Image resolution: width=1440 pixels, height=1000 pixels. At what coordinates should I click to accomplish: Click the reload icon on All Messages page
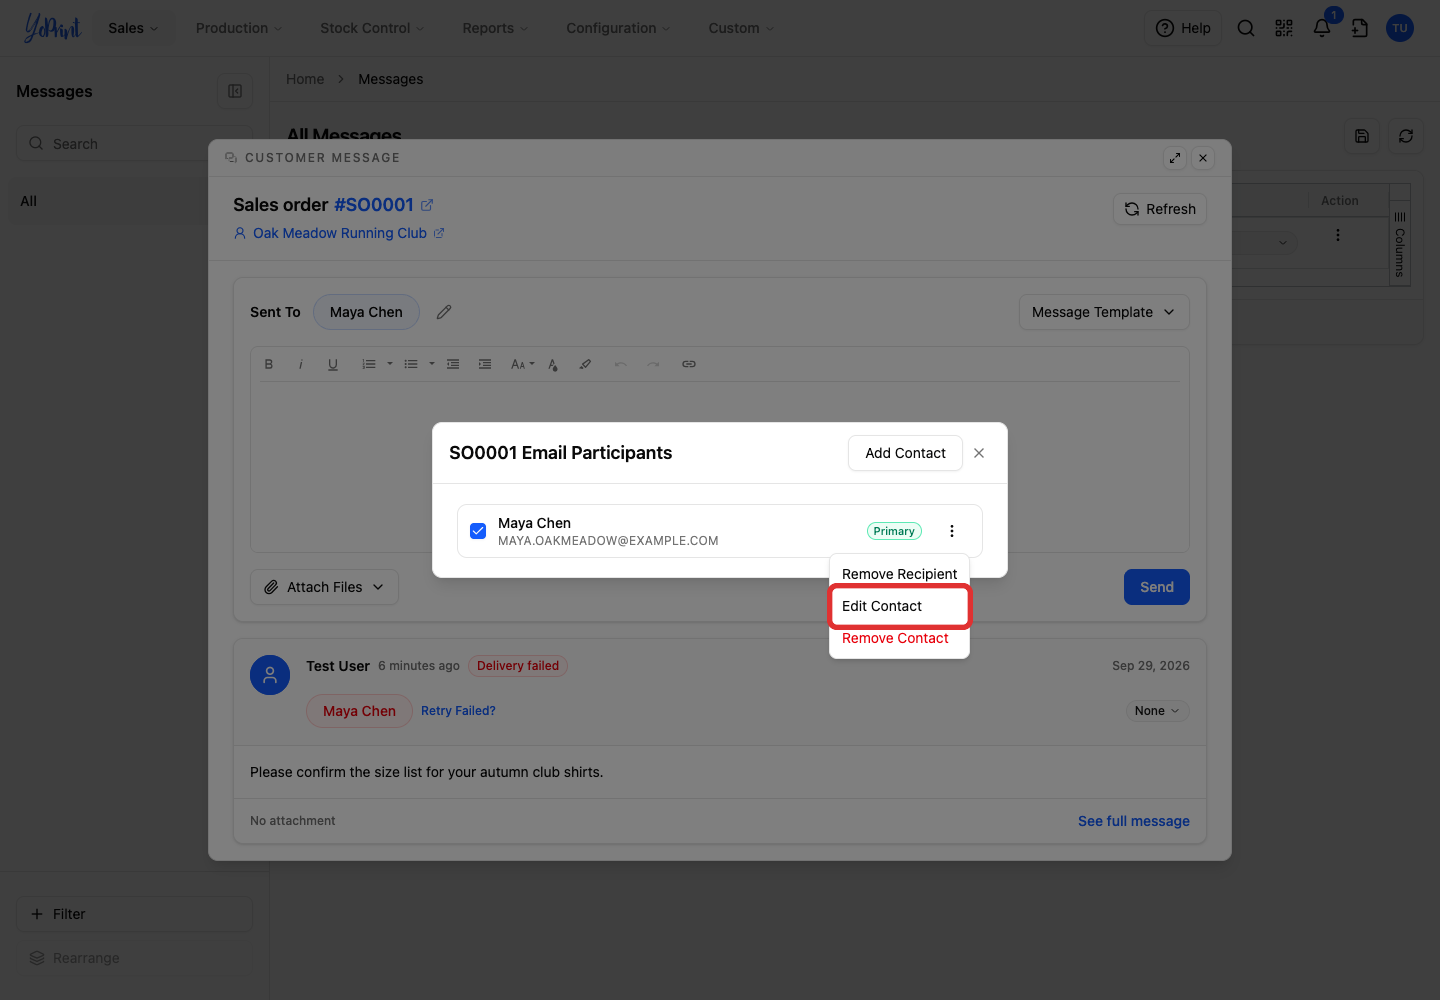1406,136
